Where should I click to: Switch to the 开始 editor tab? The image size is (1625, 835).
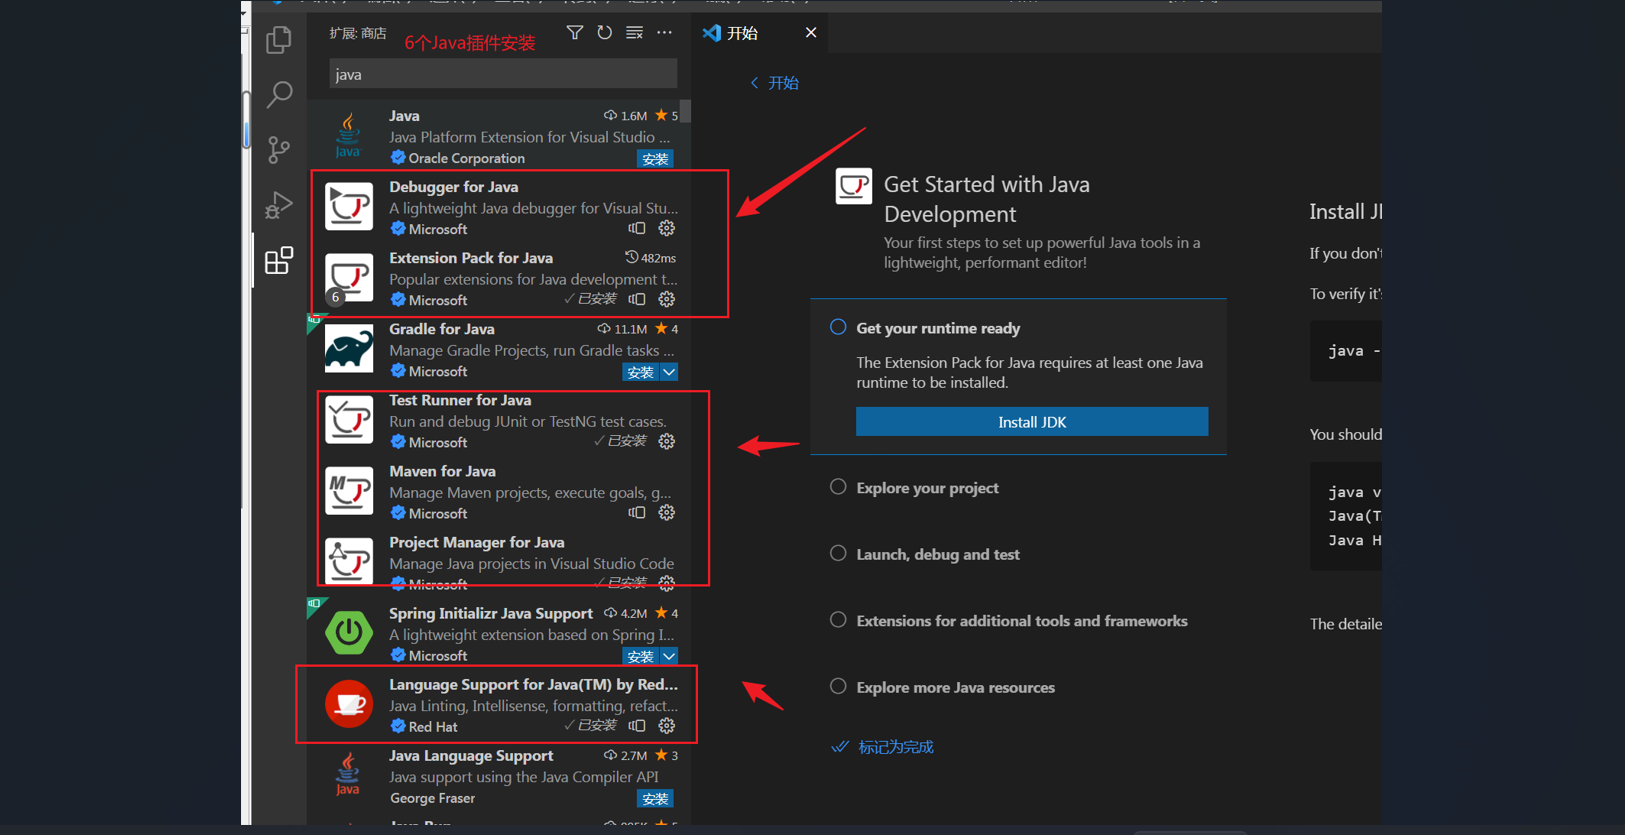pos(742,33)
